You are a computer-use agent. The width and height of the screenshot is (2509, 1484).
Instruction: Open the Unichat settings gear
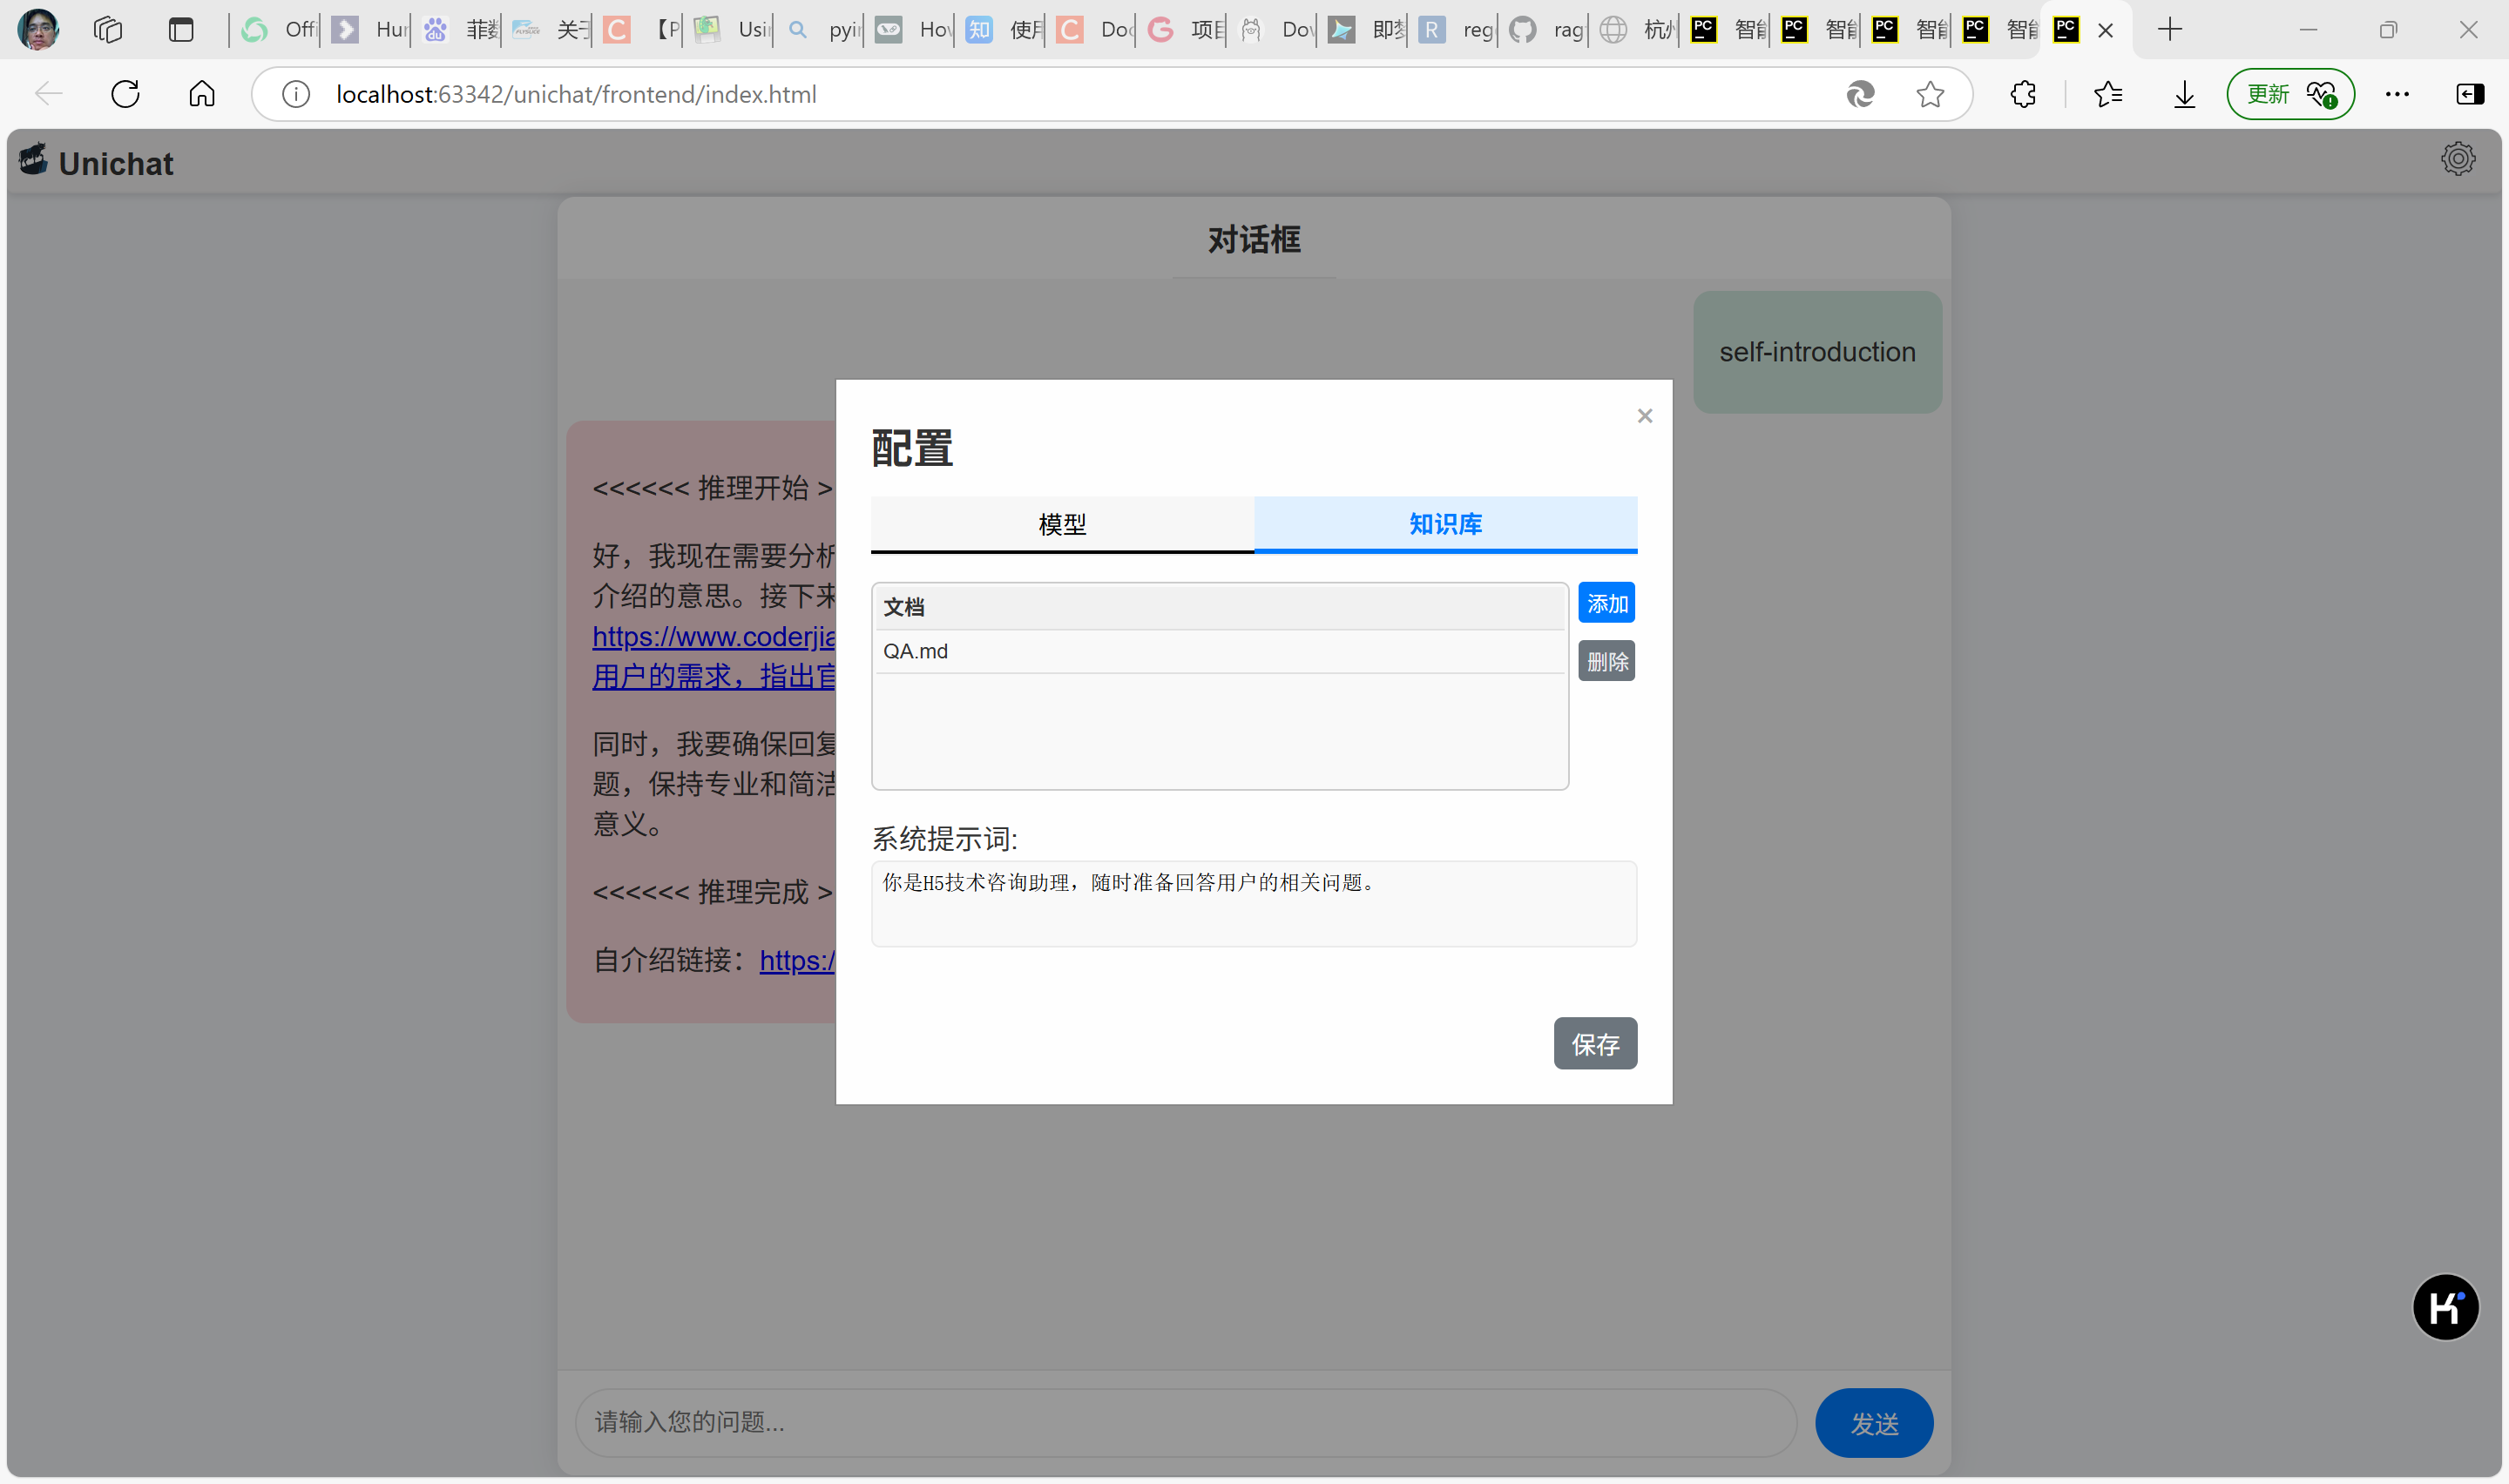click(x=2458, y=158)
